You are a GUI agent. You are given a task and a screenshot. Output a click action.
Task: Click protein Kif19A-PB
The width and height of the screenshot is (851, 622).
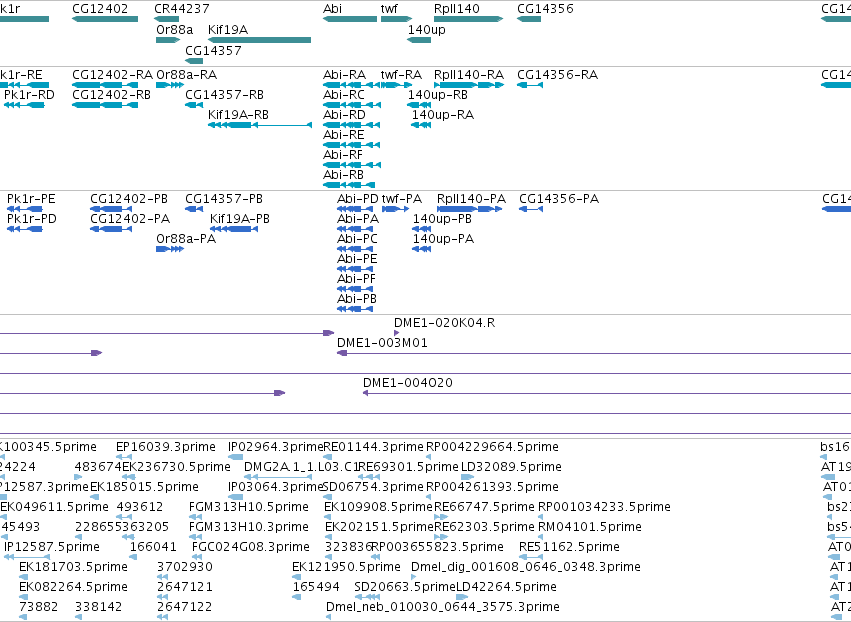coord(234,229)
